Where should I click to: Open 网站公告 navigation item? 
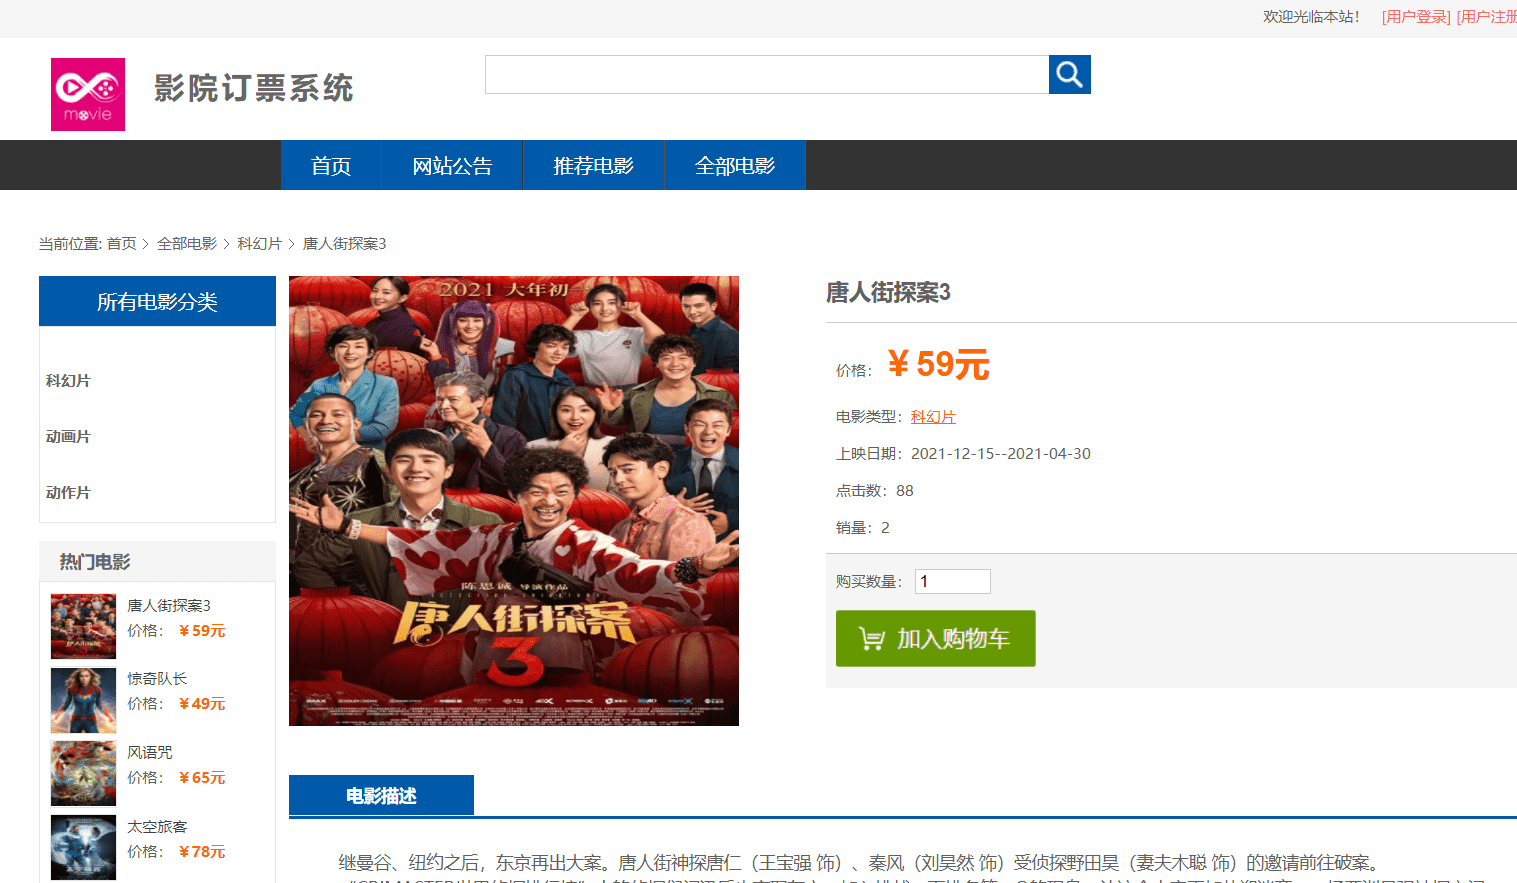point(452,165)
